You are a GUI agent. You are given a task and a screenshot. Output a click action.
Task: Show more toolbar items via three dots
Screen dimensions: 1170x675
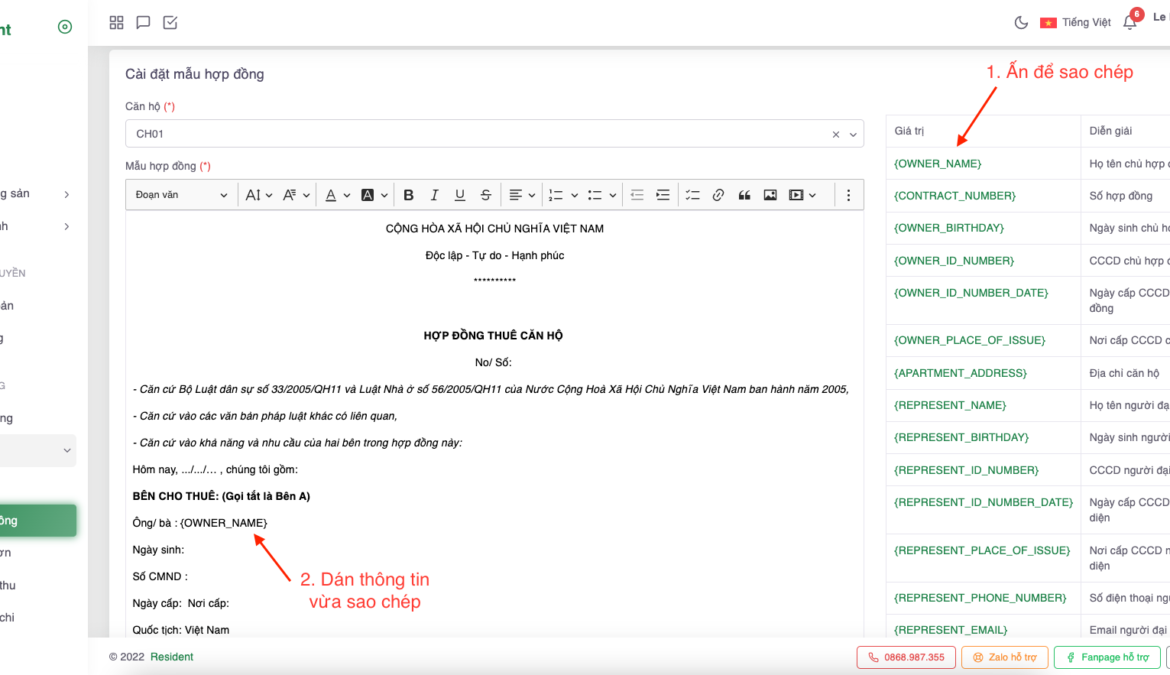[x=848, y=195]
